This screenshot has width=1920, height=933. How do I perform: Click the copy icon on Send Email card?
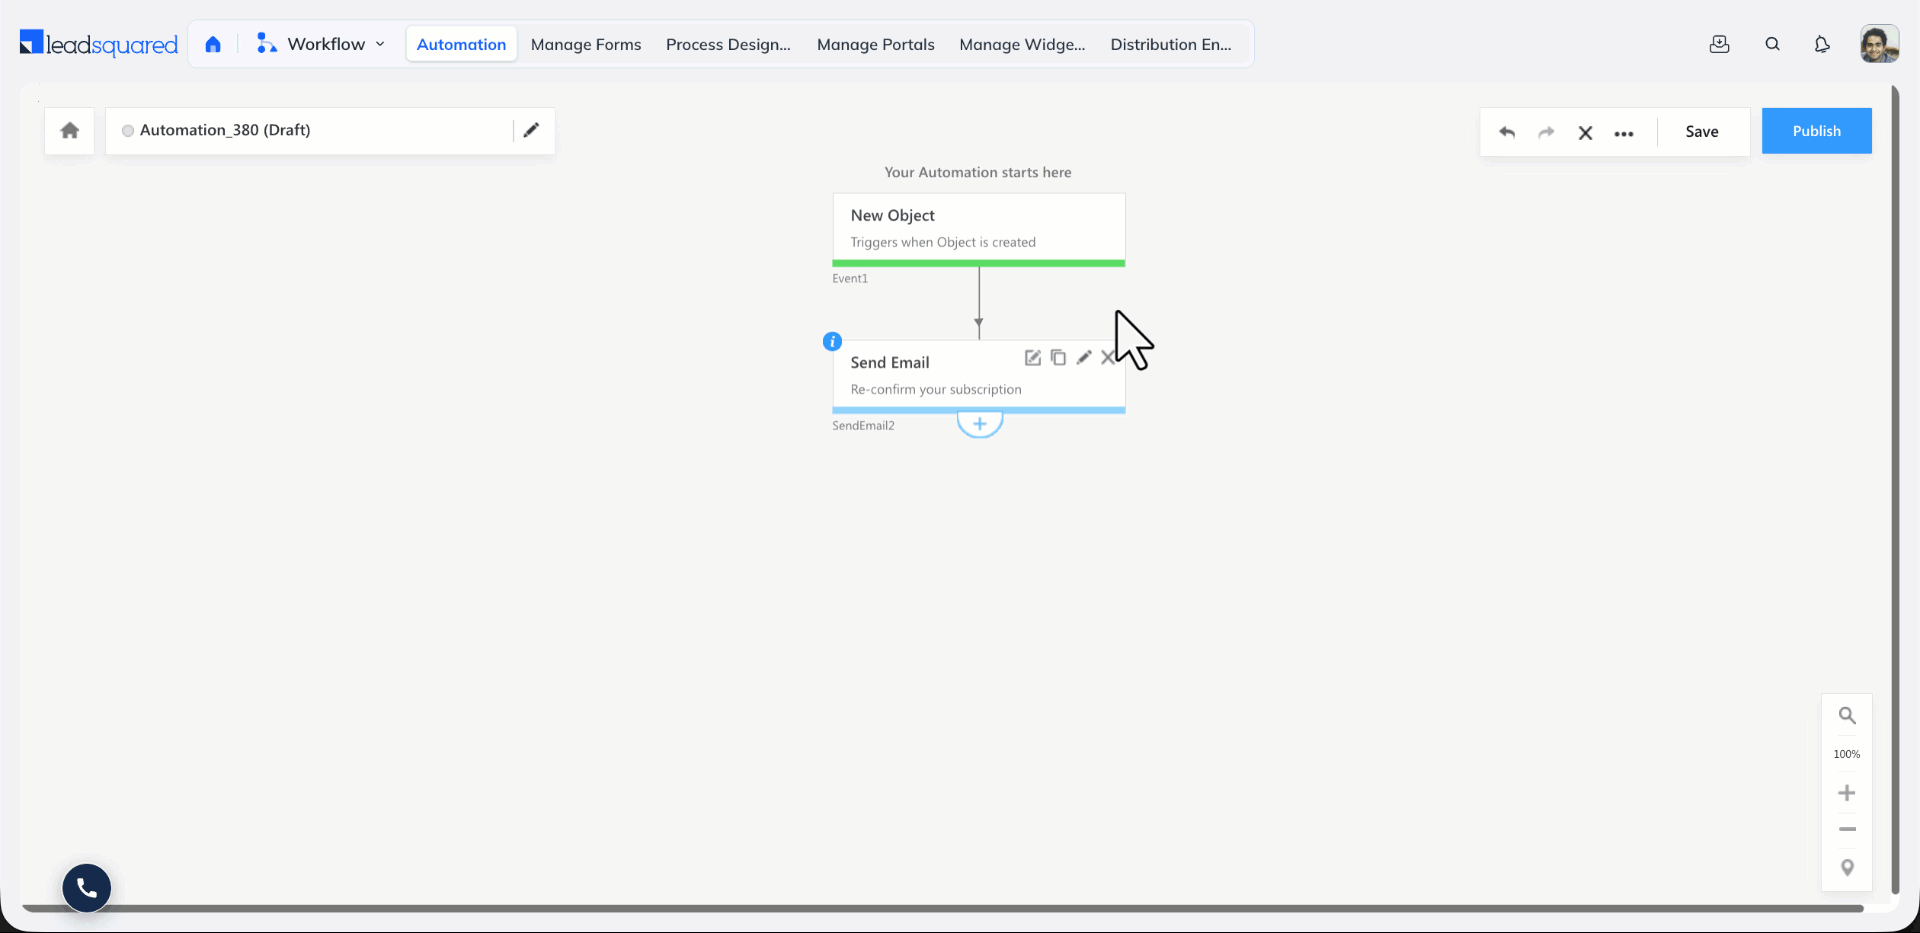(1058, 357)
